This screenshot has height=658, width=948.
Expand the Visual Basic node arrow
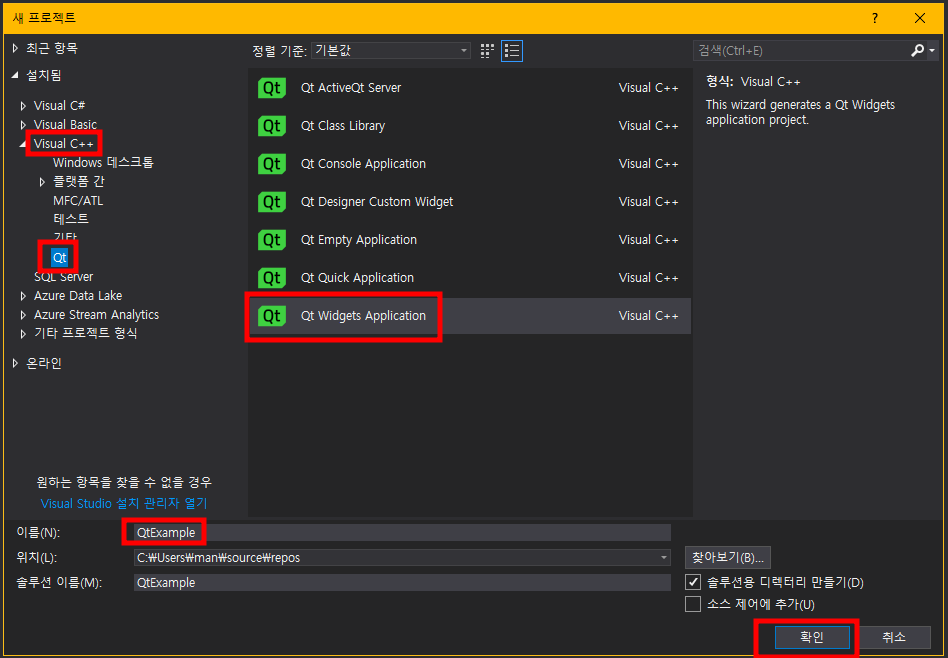click(24, 125)
